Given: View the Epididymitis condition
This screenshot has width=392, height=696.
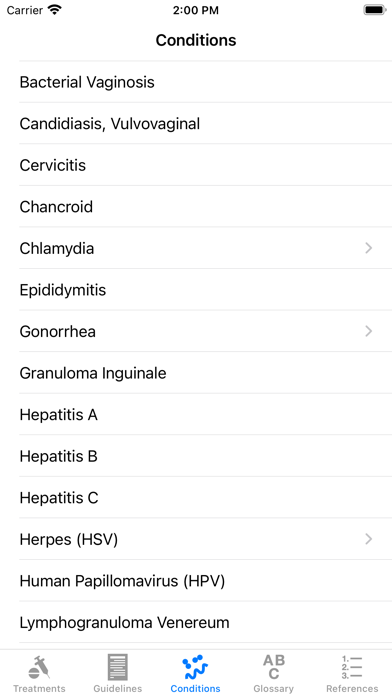Looking at the screenshot, I should pyautogui.click(x=206, y=290).
